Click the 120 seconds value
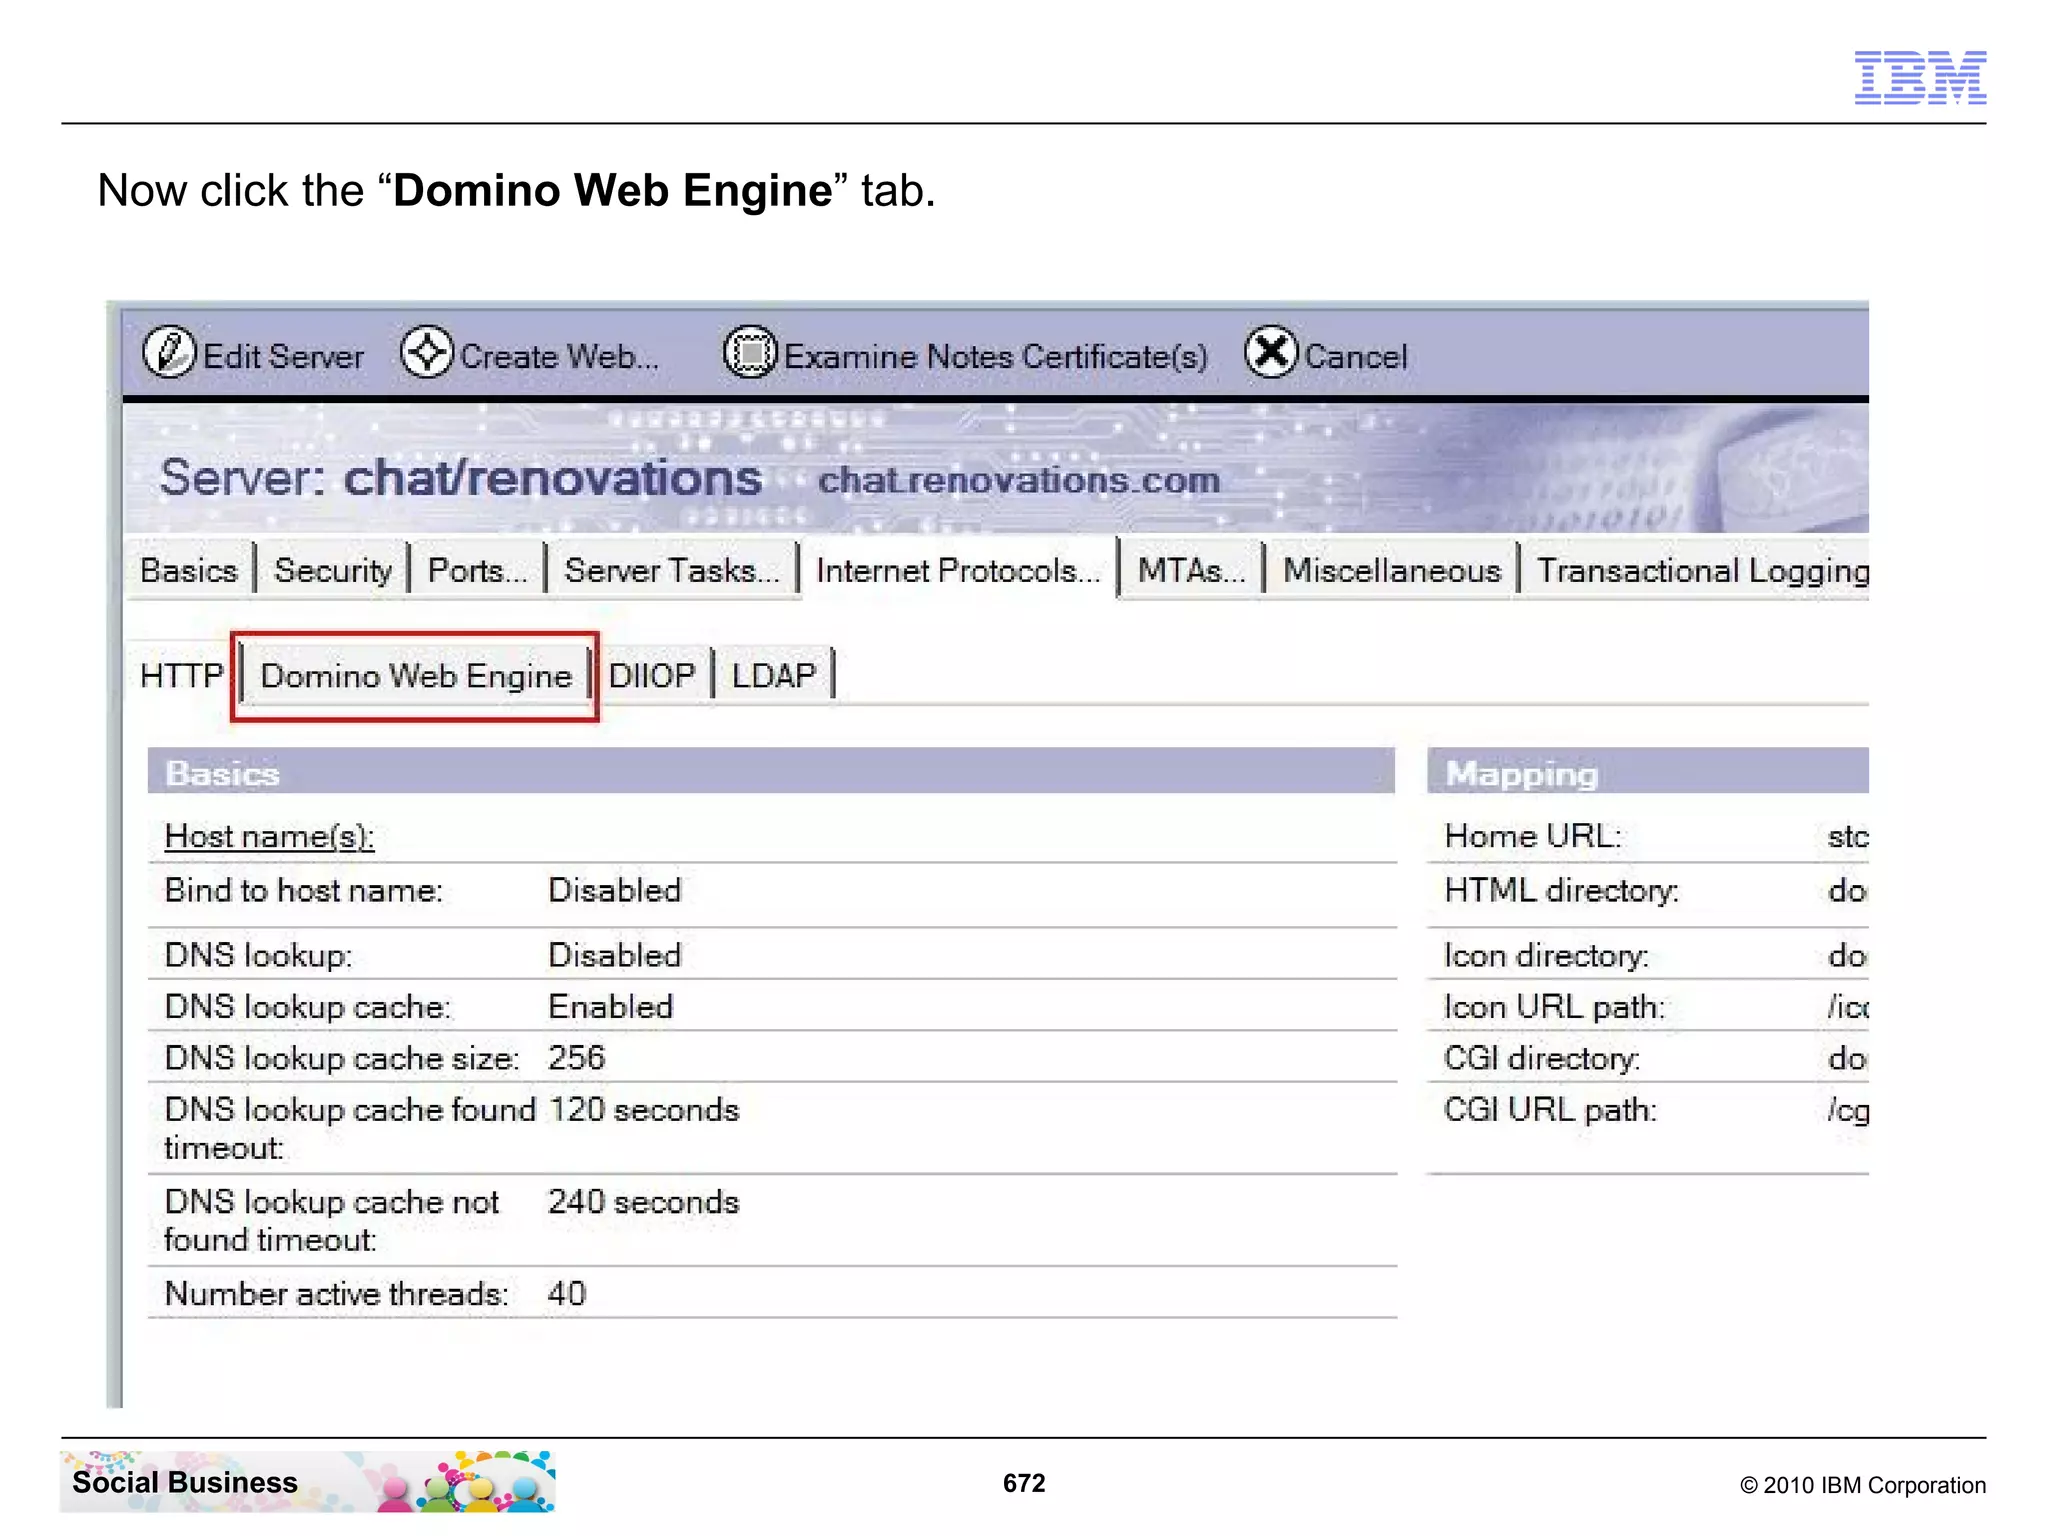The image size is (2048, 1536). [x=644, y=1110]
